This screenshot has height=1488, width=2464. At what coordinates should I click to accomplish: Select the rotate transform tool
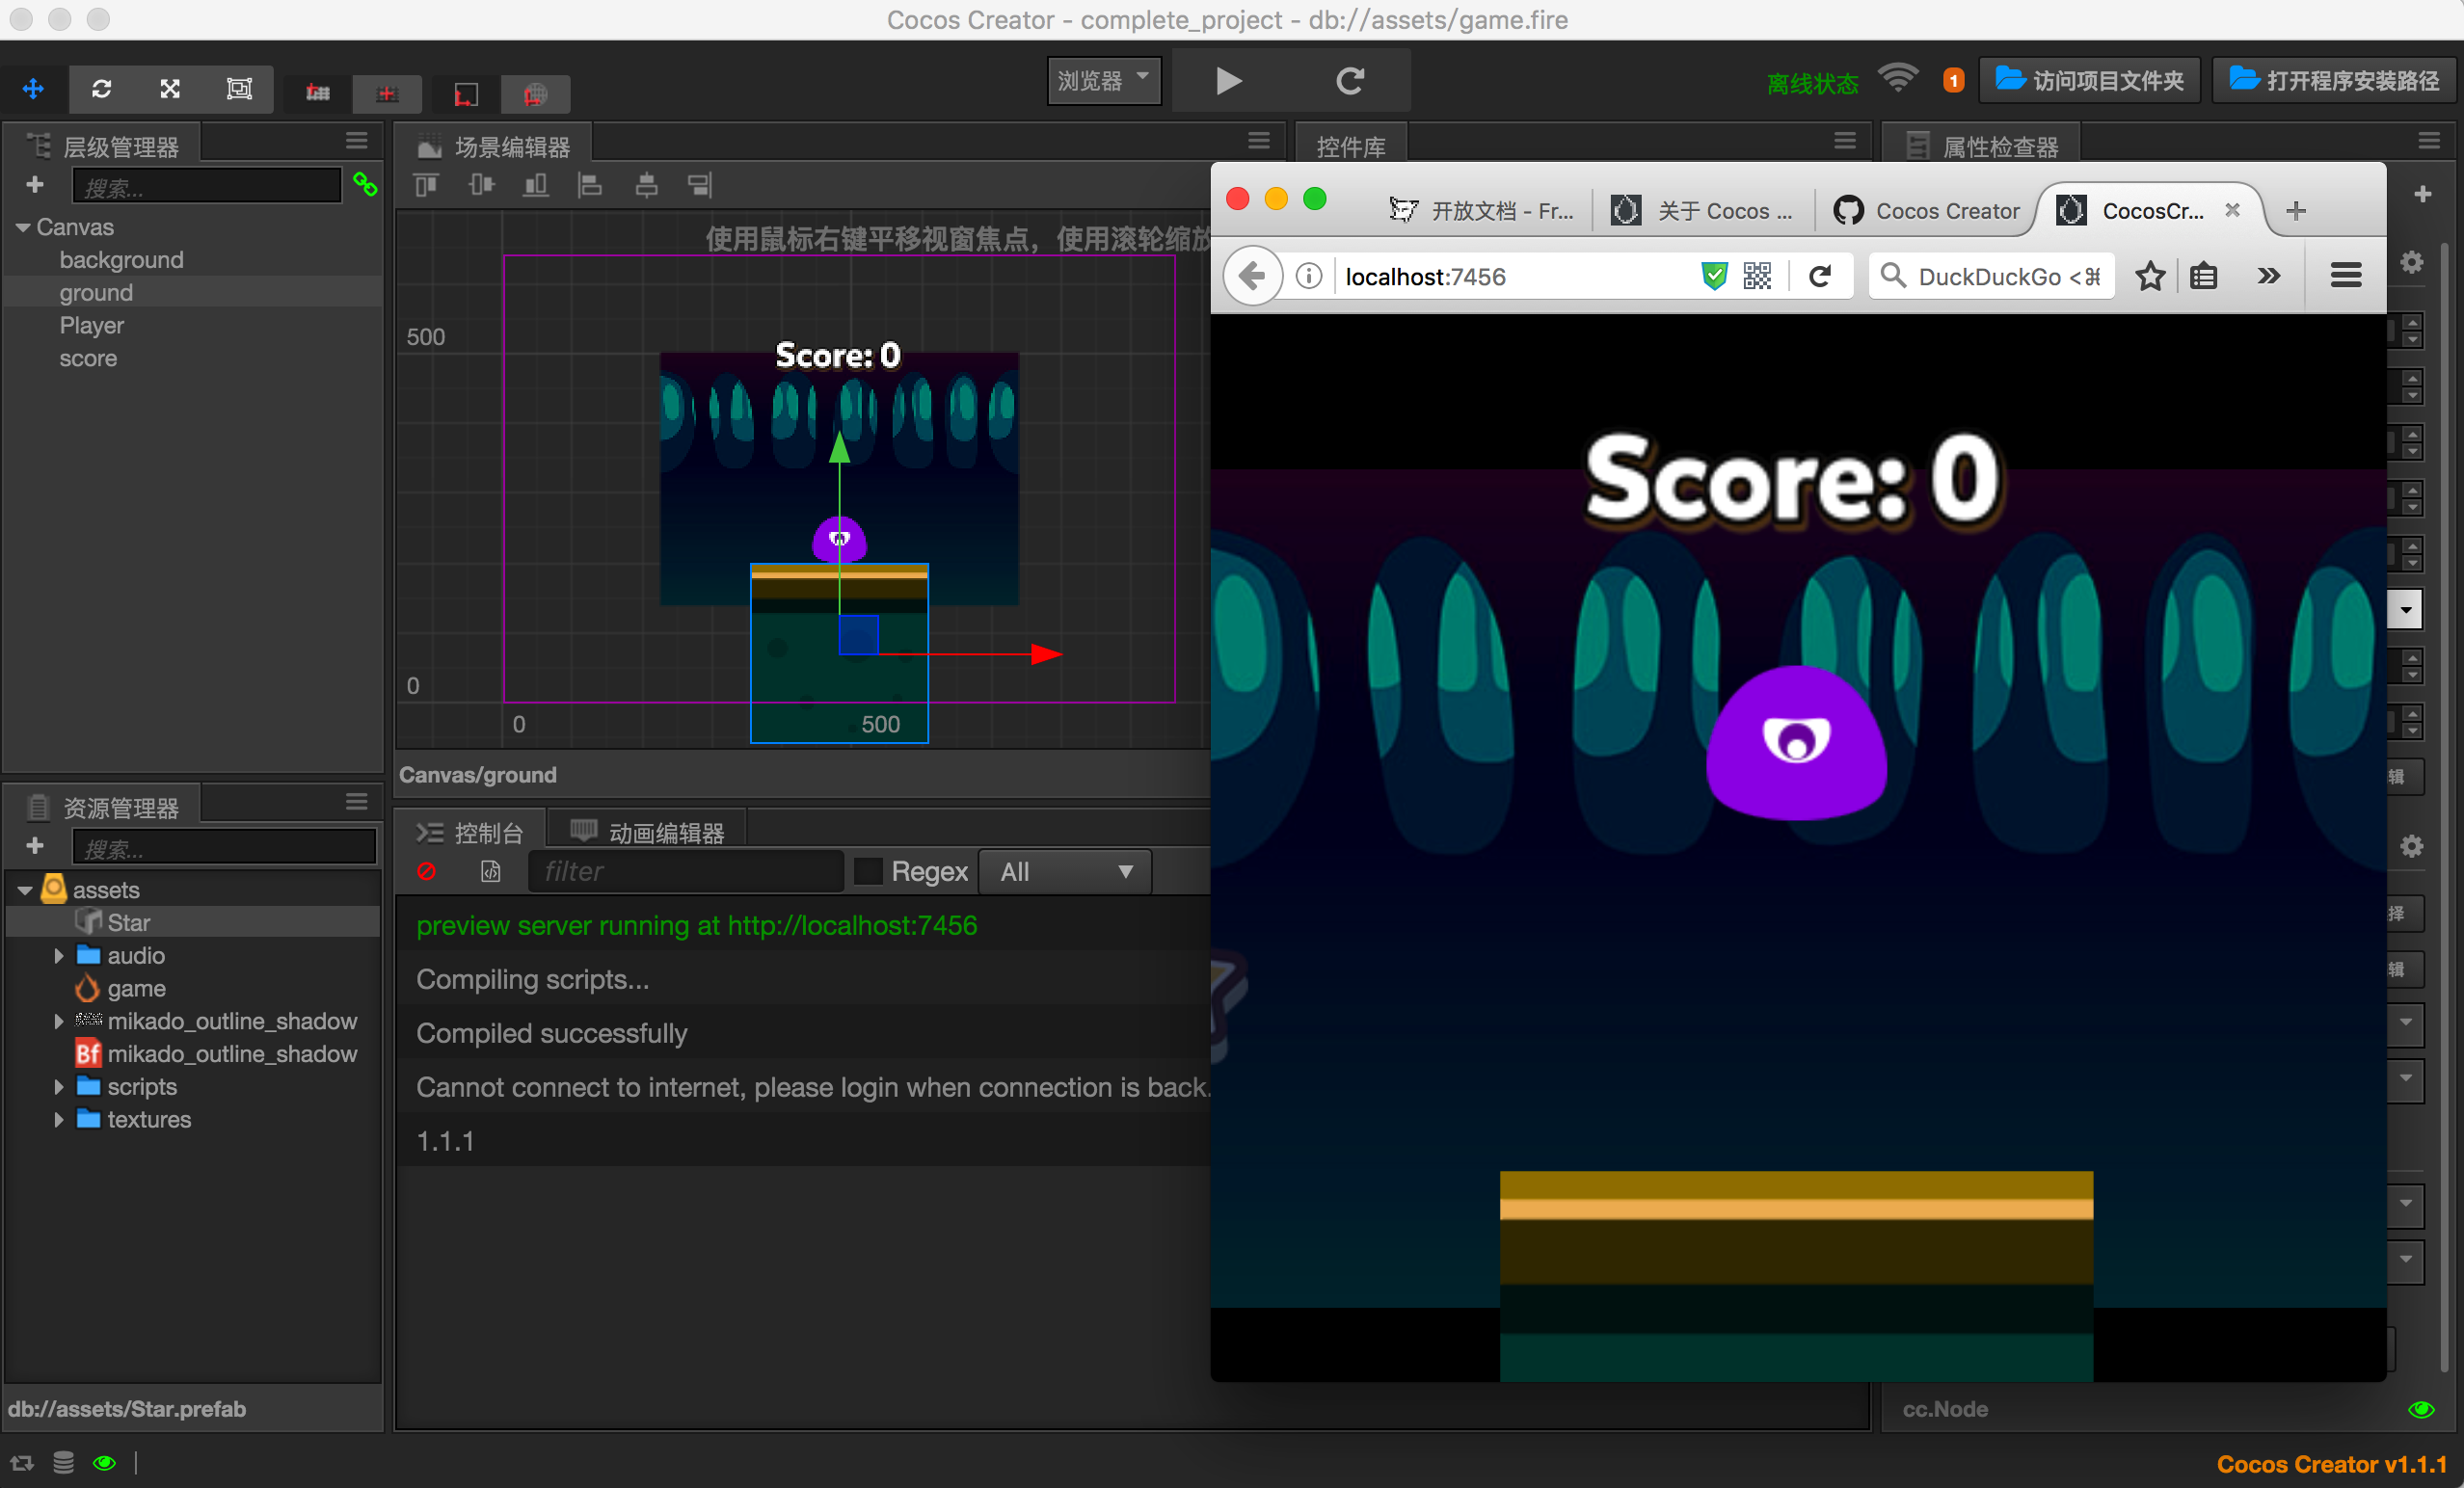click(101, 89)
